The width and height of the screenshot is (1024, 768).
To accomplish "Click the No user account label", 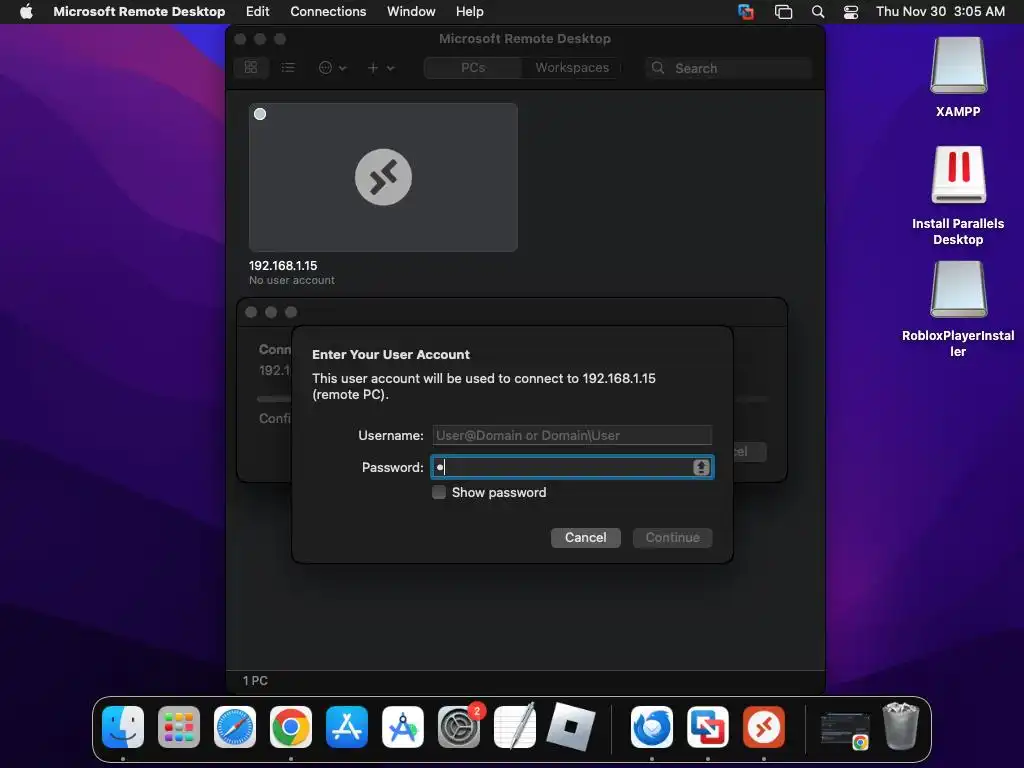I will click(291, 280).
